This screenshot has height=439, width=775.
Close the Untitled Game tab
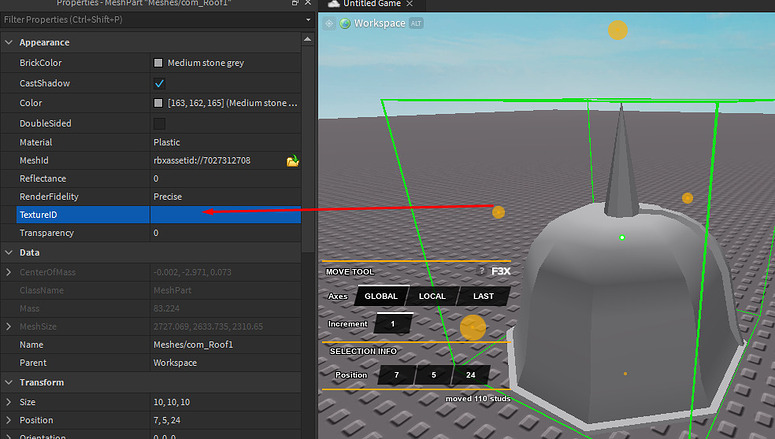[x=409, y=3]
